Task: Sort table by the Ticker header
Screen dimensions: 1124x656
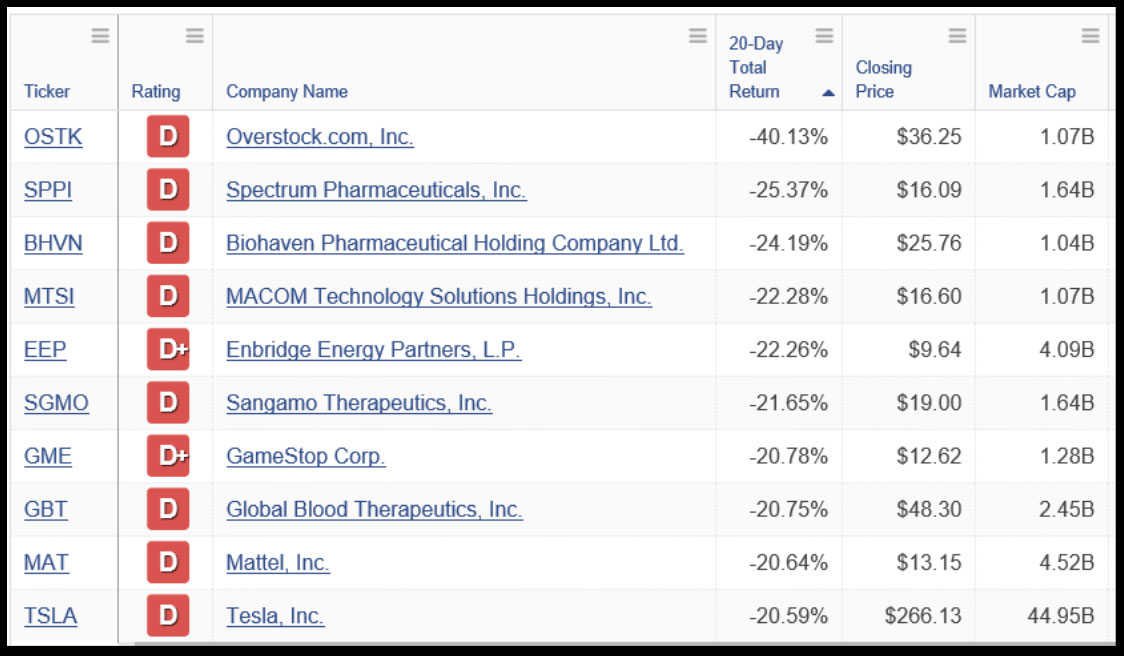Action: 47,91
